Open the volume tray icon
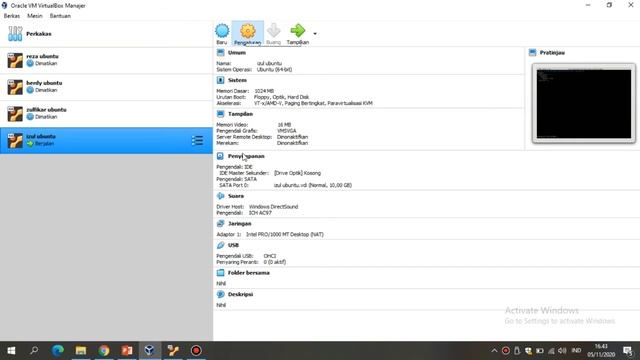640x360 pixels. click(562, 351)
